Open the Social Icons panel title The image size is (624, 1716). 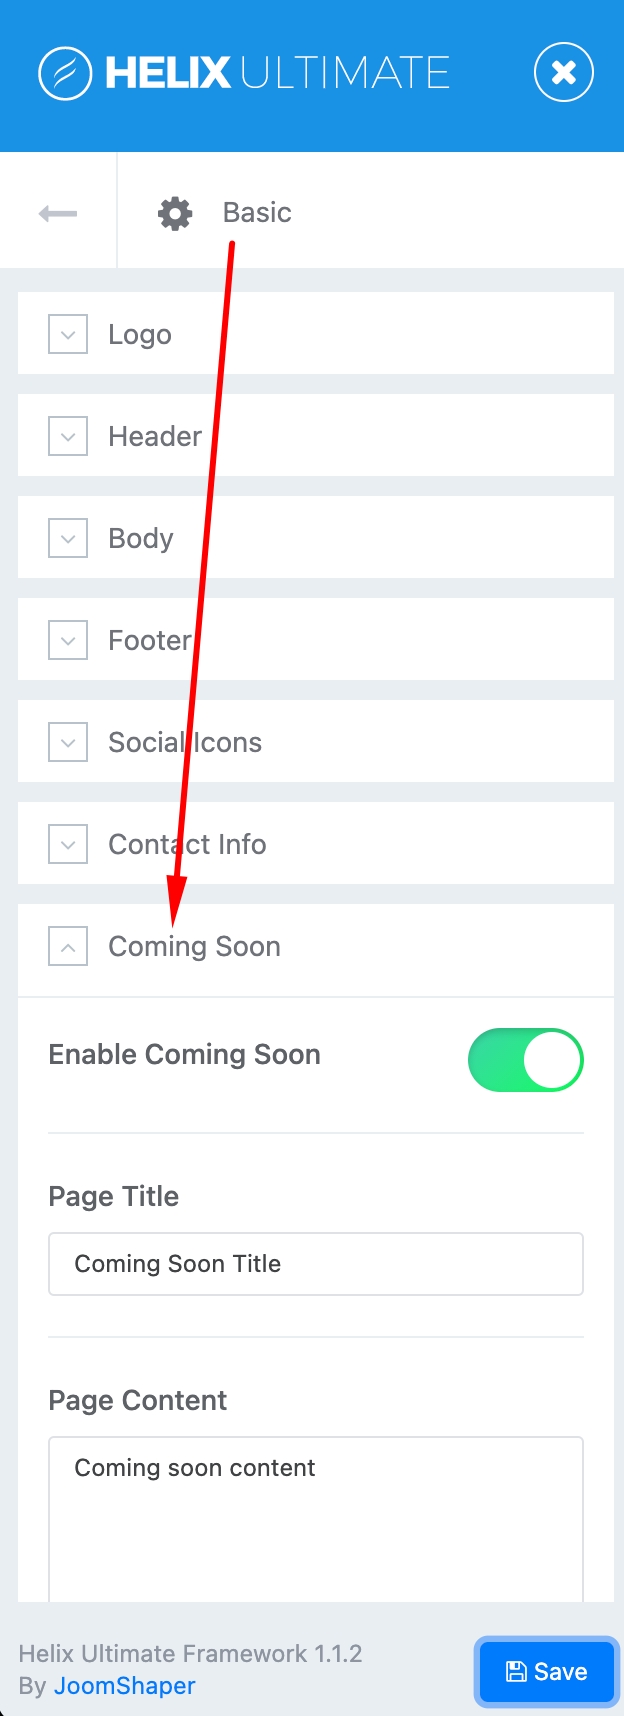click(x=185, y=742)
